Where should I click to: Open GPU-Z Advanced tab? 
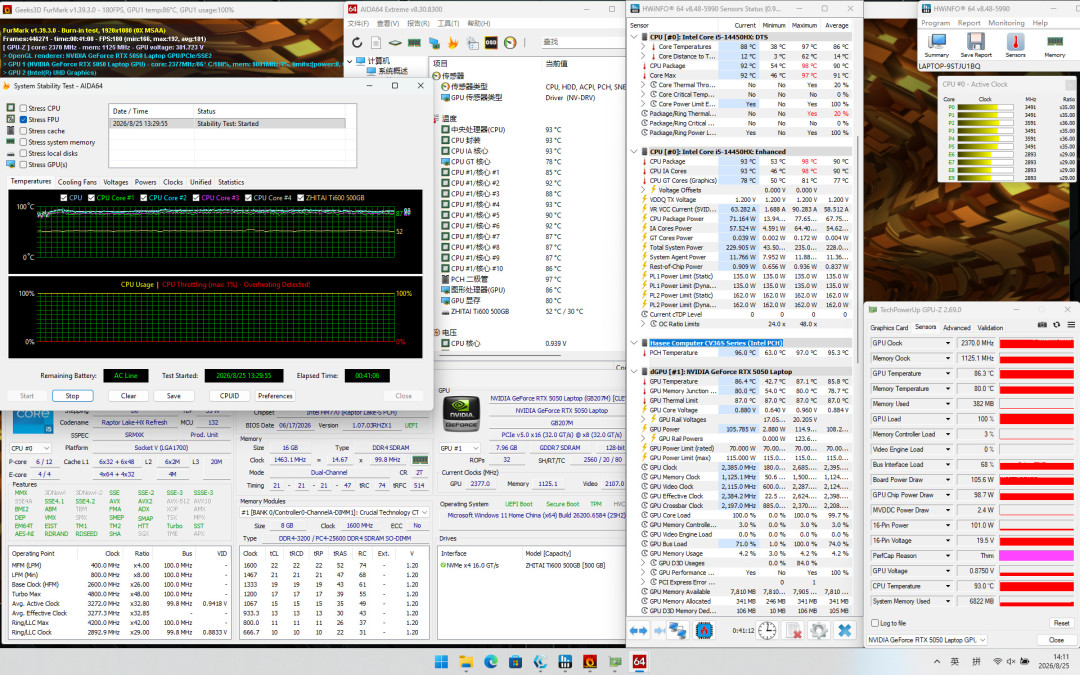coord(956,328)
